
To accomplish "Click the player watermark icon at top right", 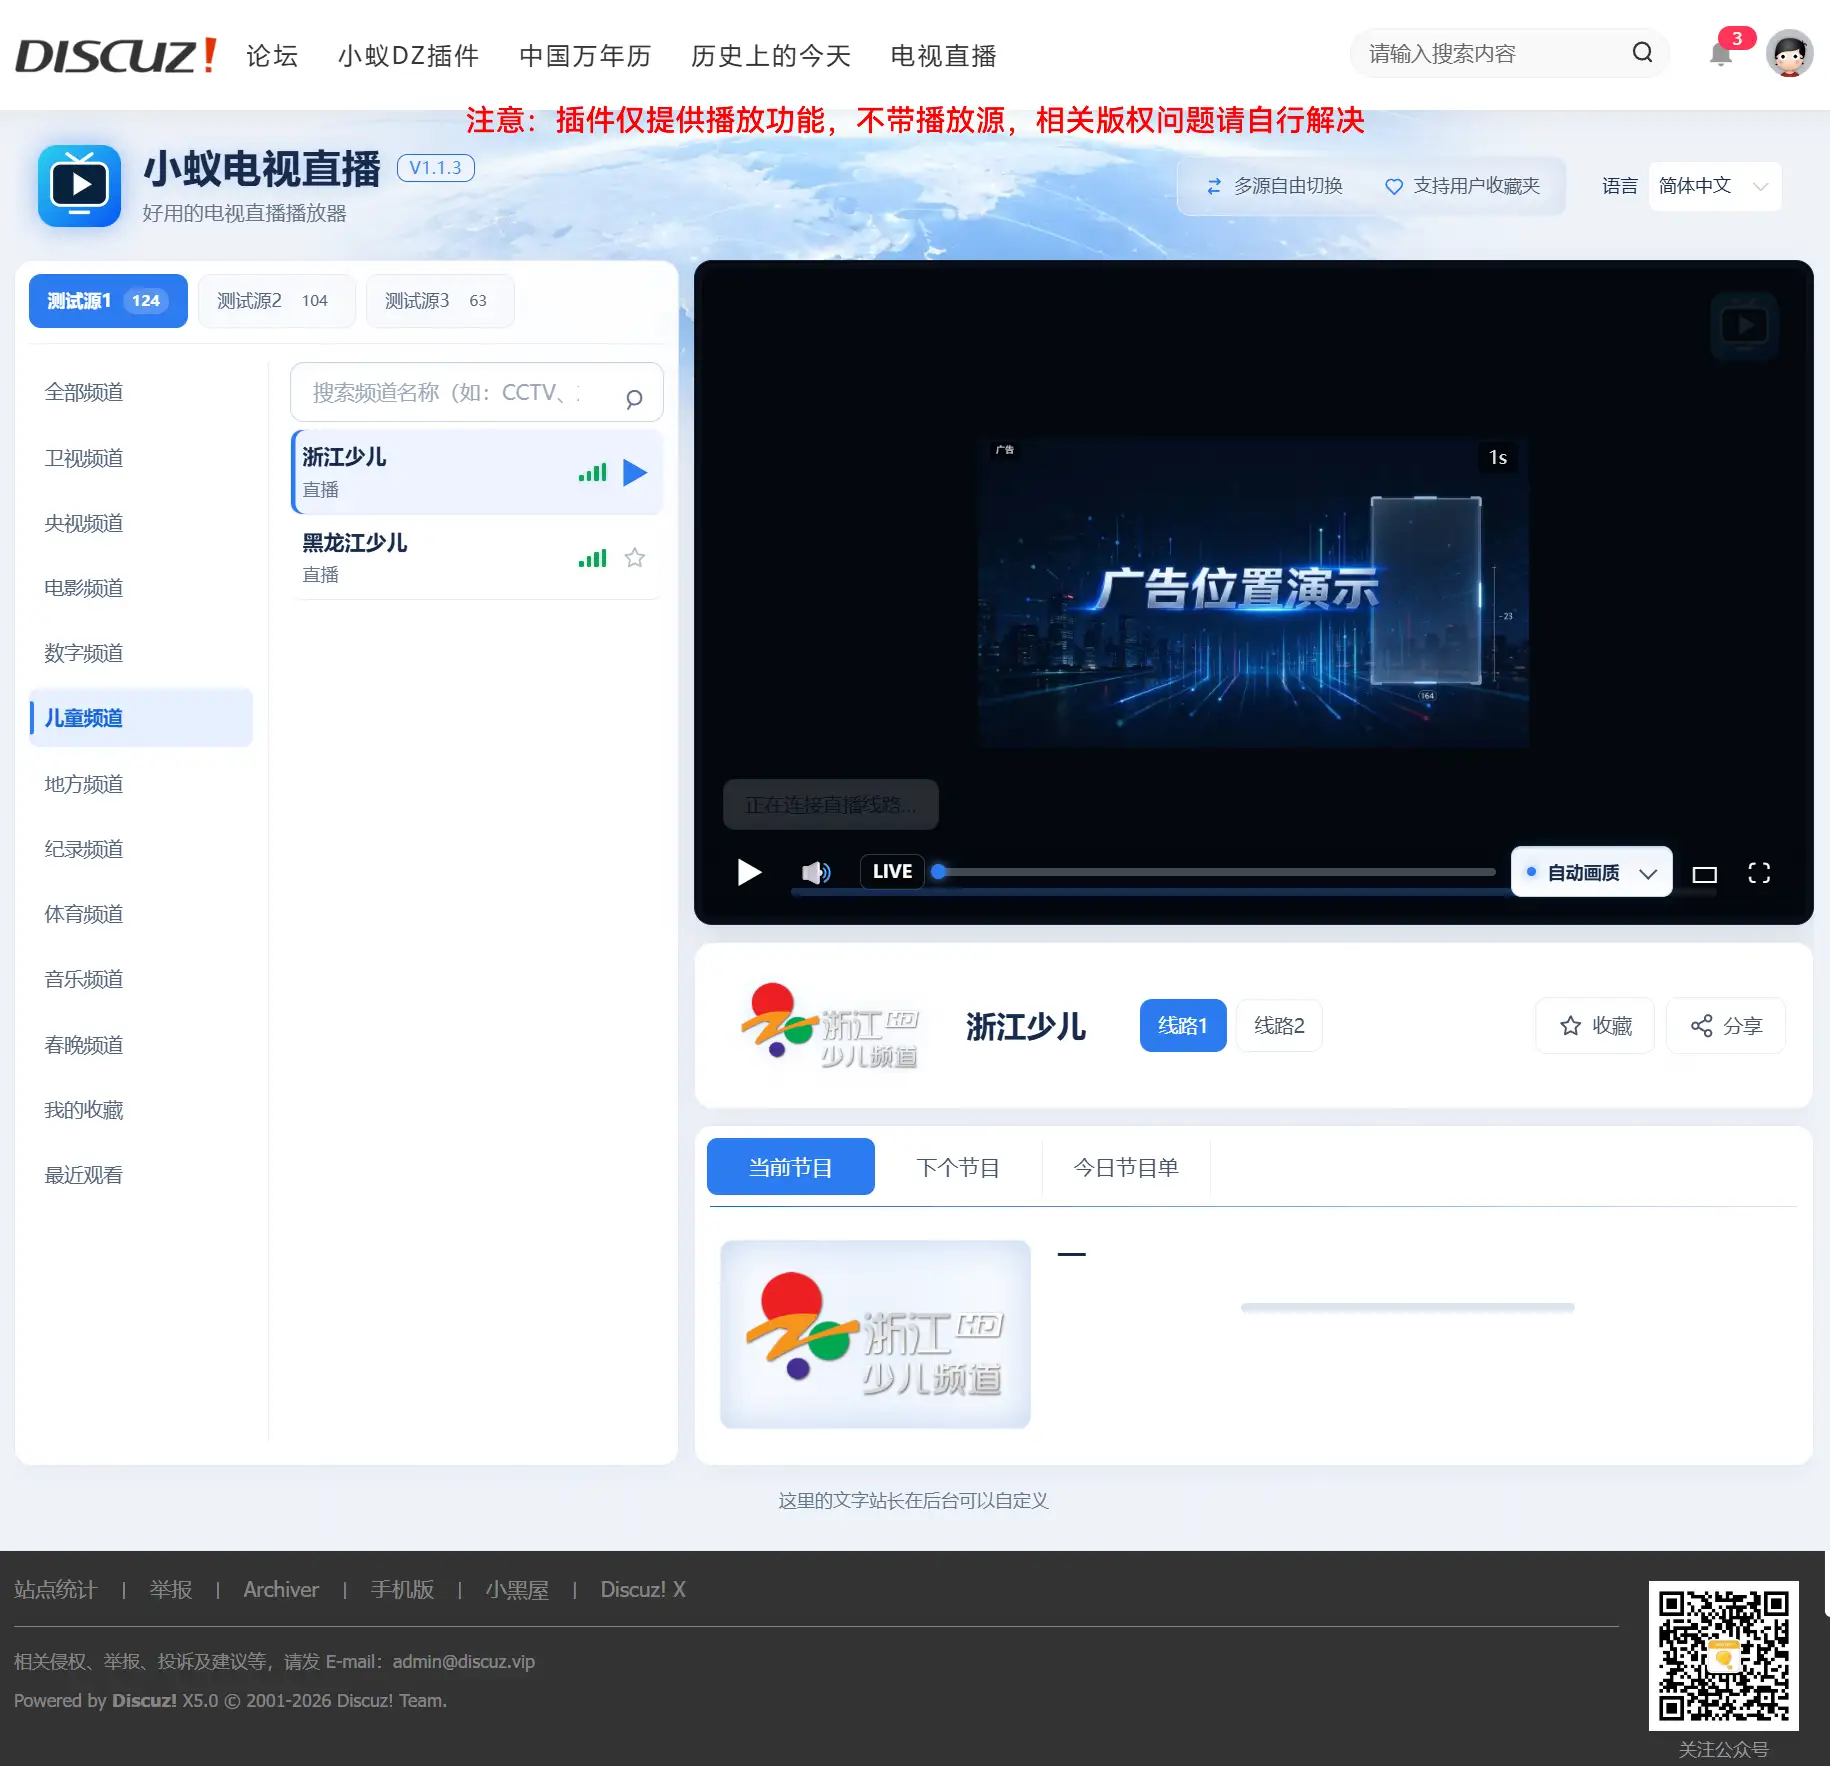I will point(1744,325).
